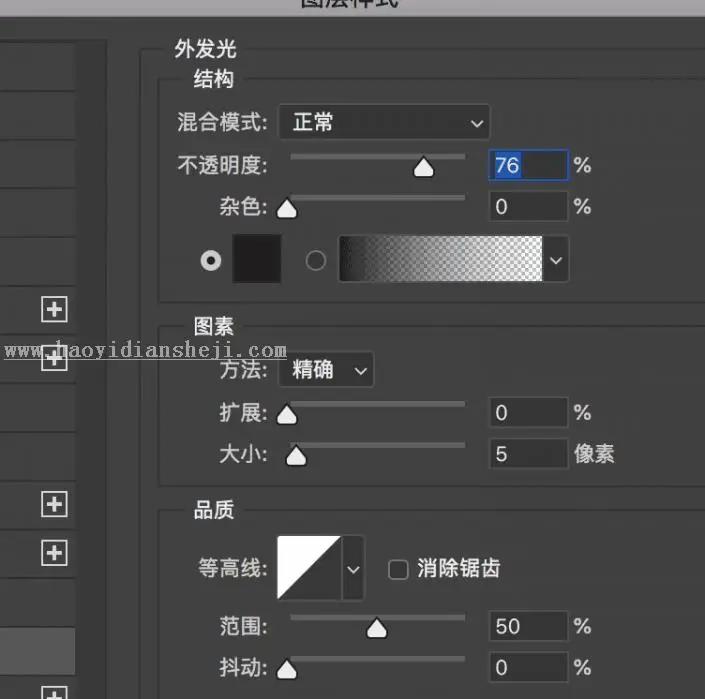Image resolution: width=705 pixels, height=699 pixels.
Task: Click the 不透明度 value field showing 76
Action: pos(528,165)
